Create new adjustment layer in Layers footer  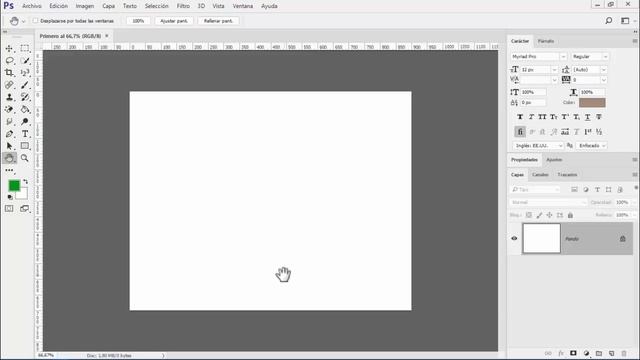pyautogui.click(x=586, y=353)
